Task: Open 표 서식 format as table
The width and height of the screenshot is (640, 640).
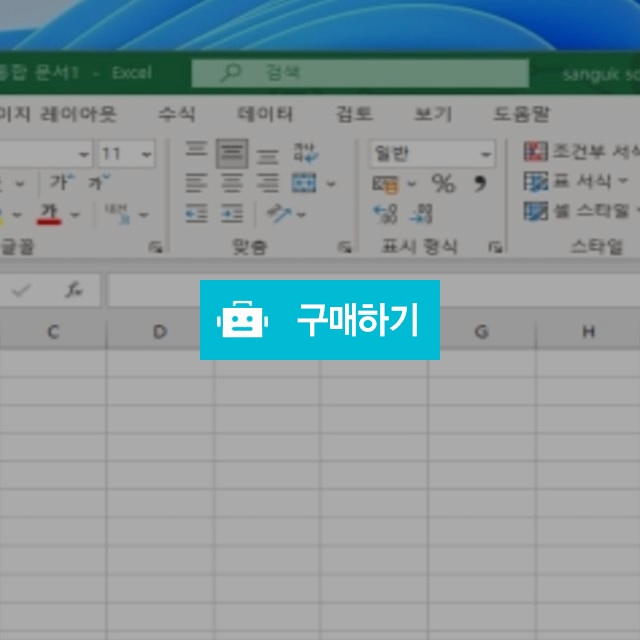Action: pyautogui.click(x=576, y=181)
